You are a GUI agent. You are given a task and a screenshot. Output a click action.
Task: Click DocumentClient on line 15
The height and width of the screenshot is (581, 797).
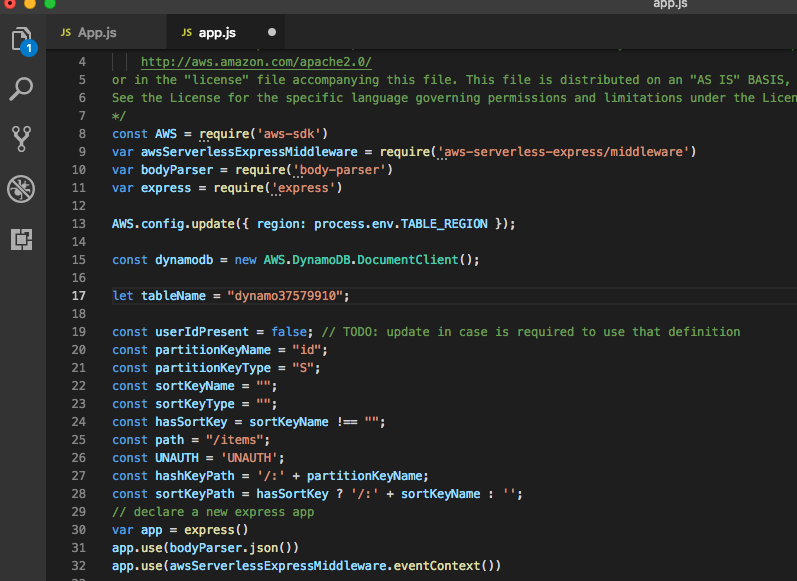point(408,260)
